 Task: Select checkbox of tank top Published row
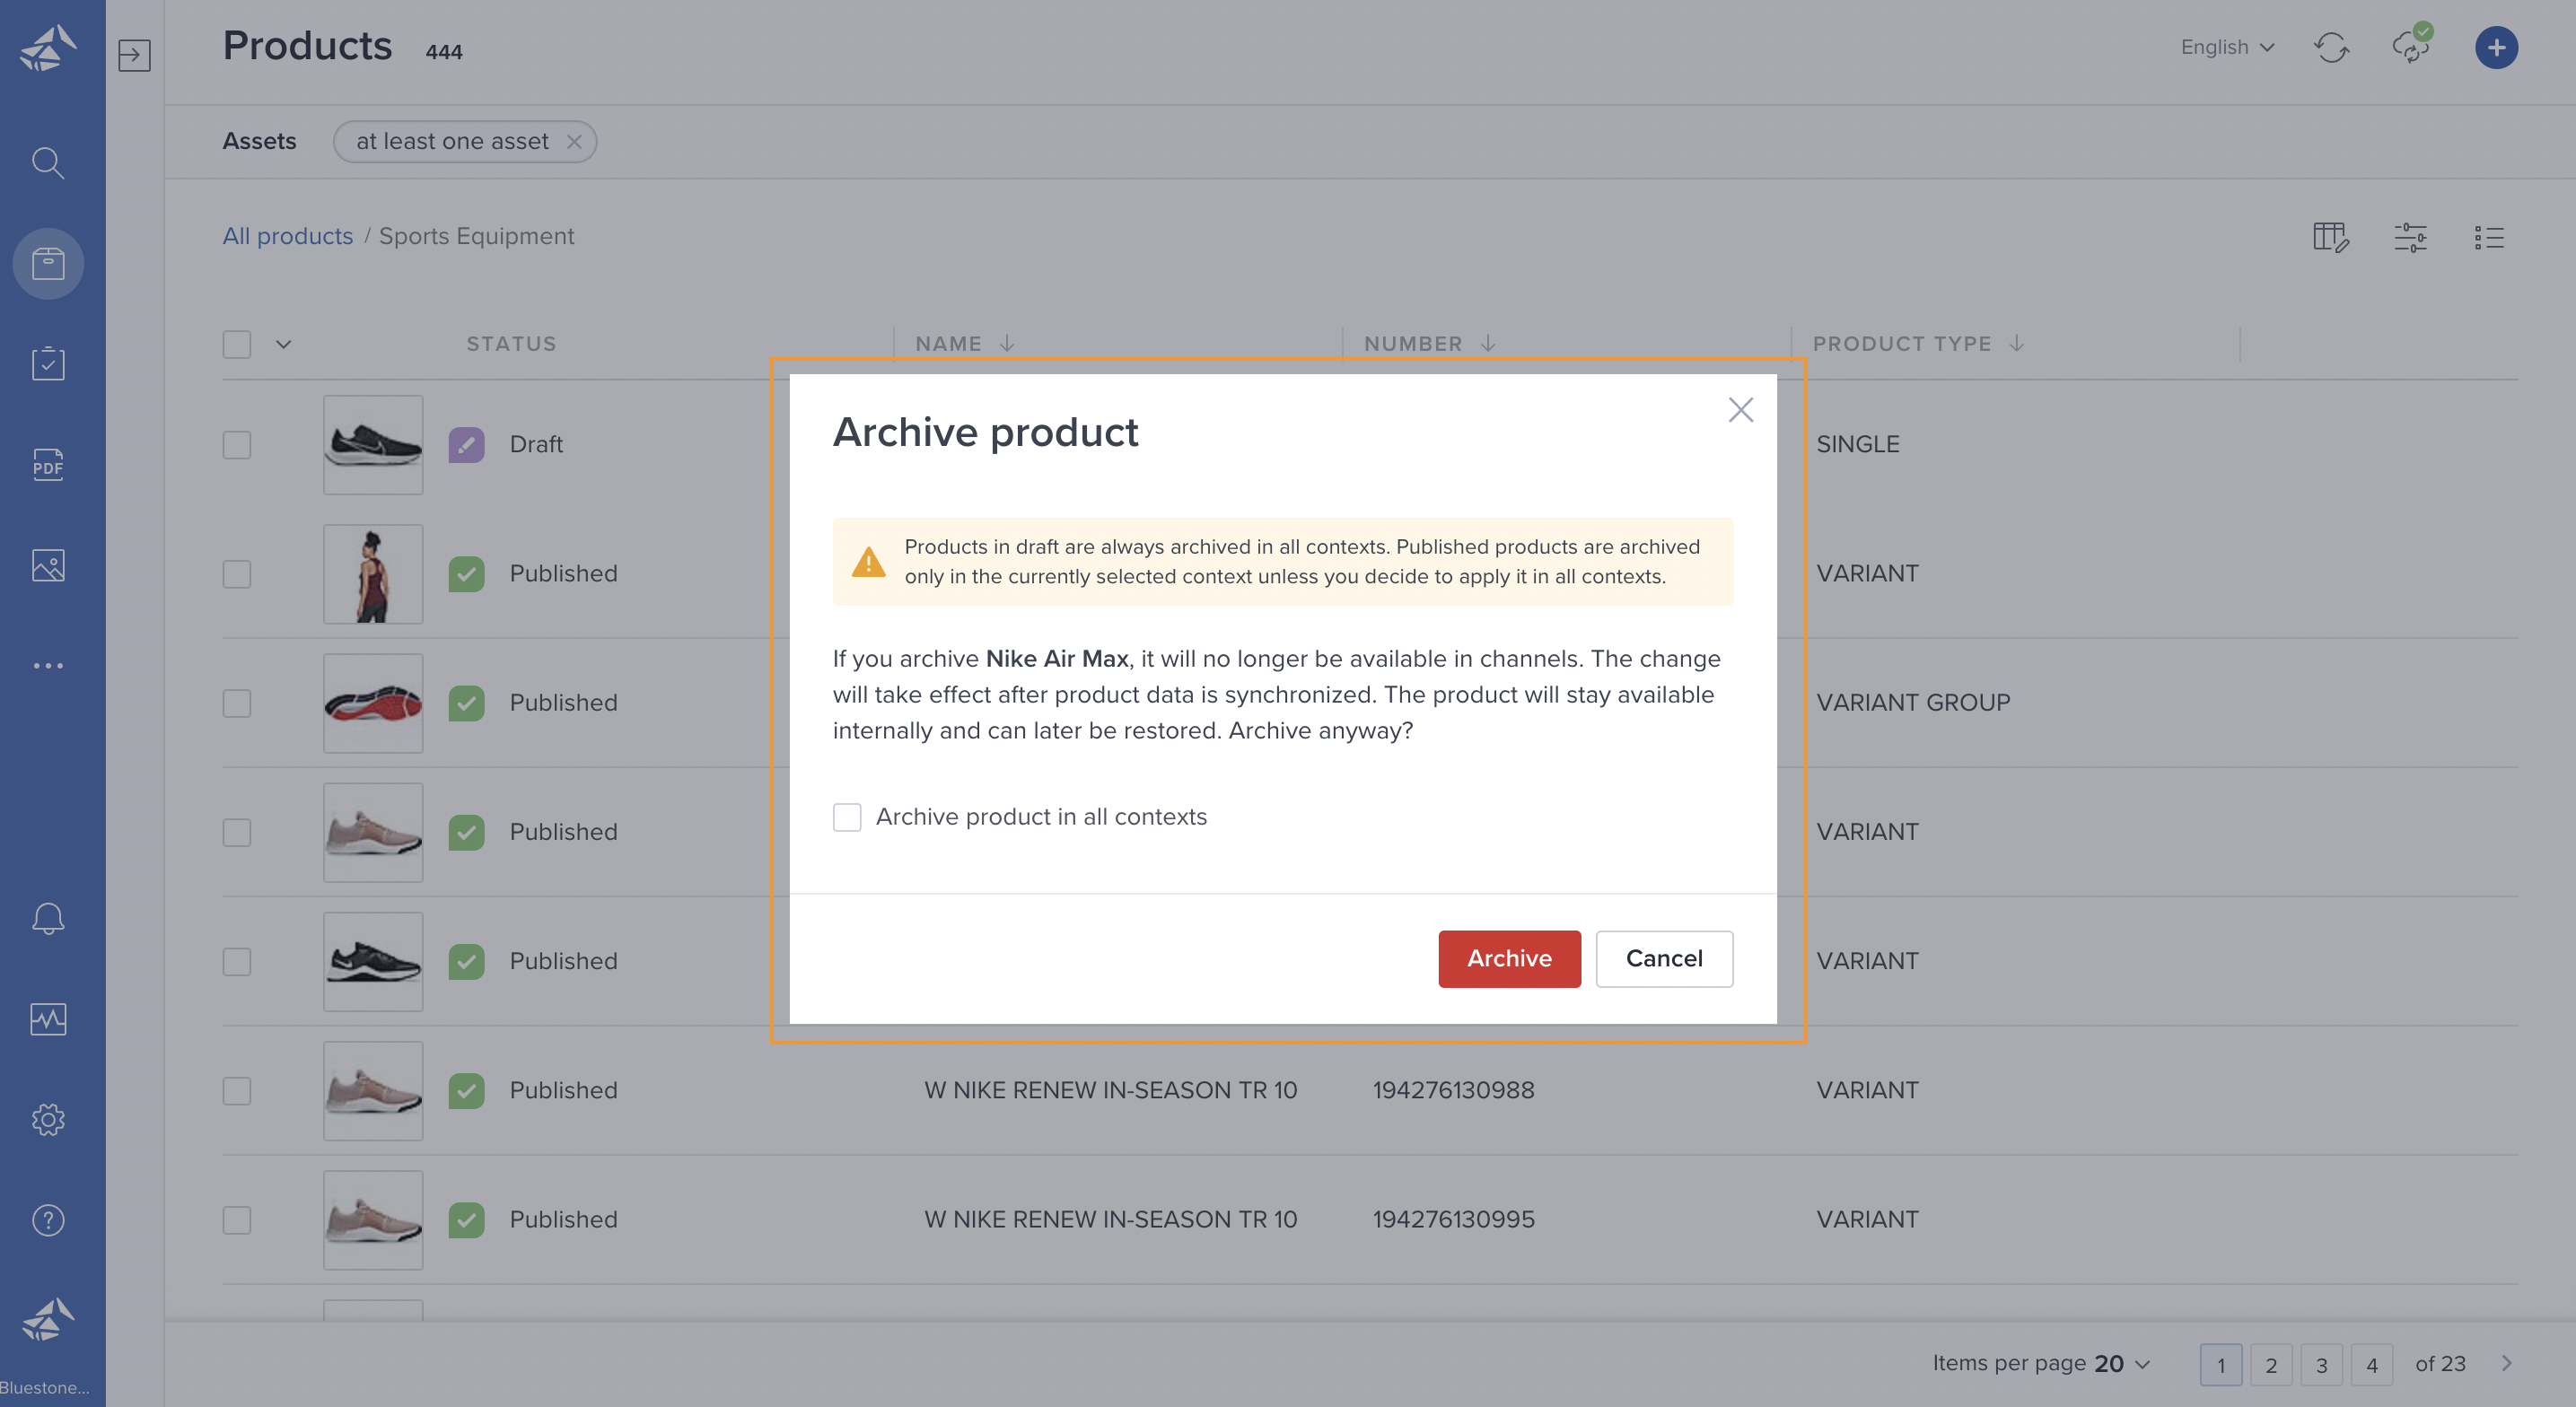tap(237, 573)
